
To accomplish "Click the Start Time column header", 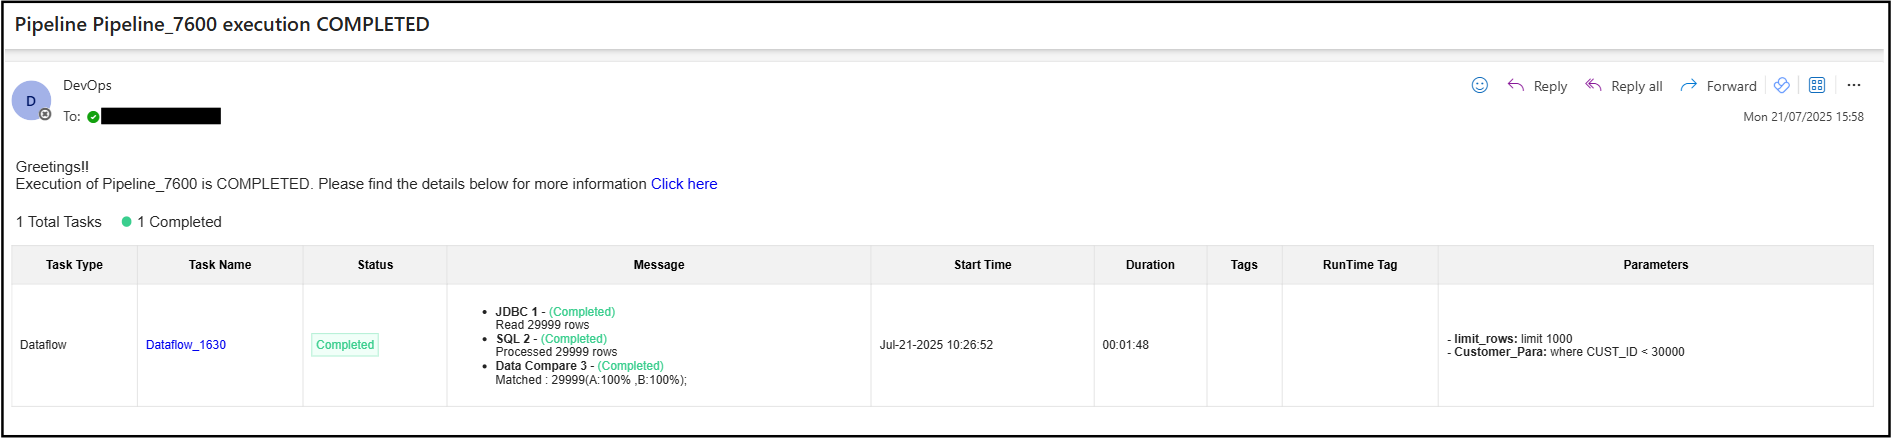I will coord(982,265).
